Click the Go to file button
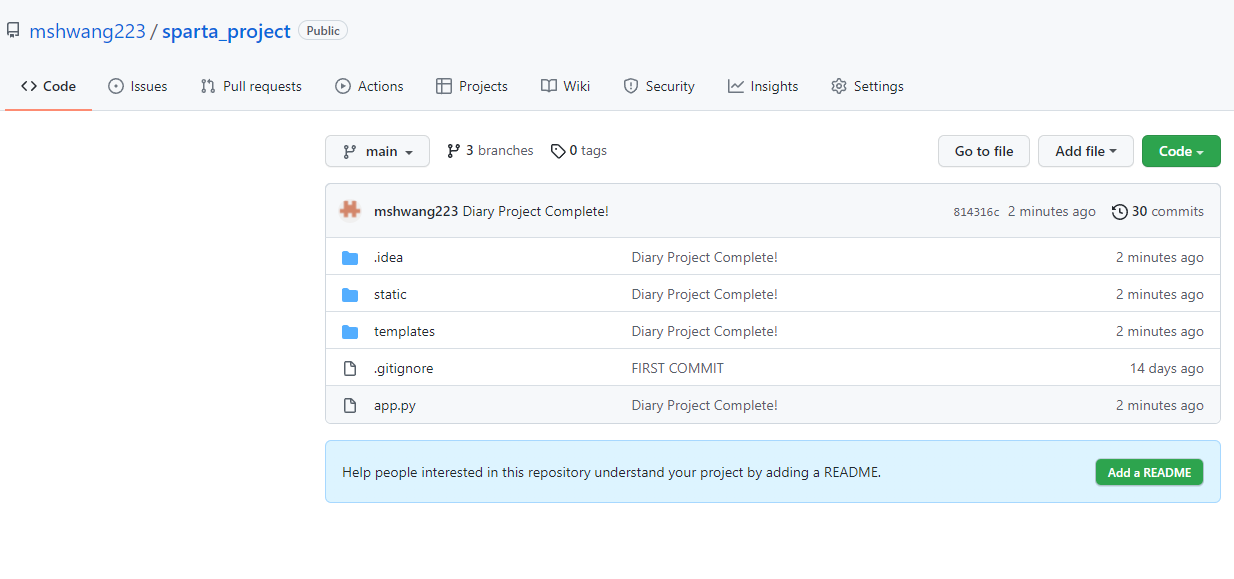The image size is (1234, 579). pyautogui.click(x=984, y=151)
